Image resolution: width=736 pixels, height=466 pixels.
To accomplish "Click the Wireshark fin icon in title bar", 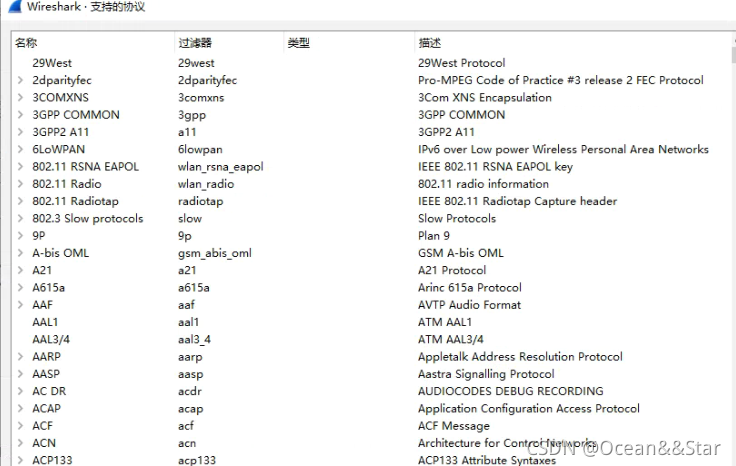I will pyautogui.click(x=15, y=6).
